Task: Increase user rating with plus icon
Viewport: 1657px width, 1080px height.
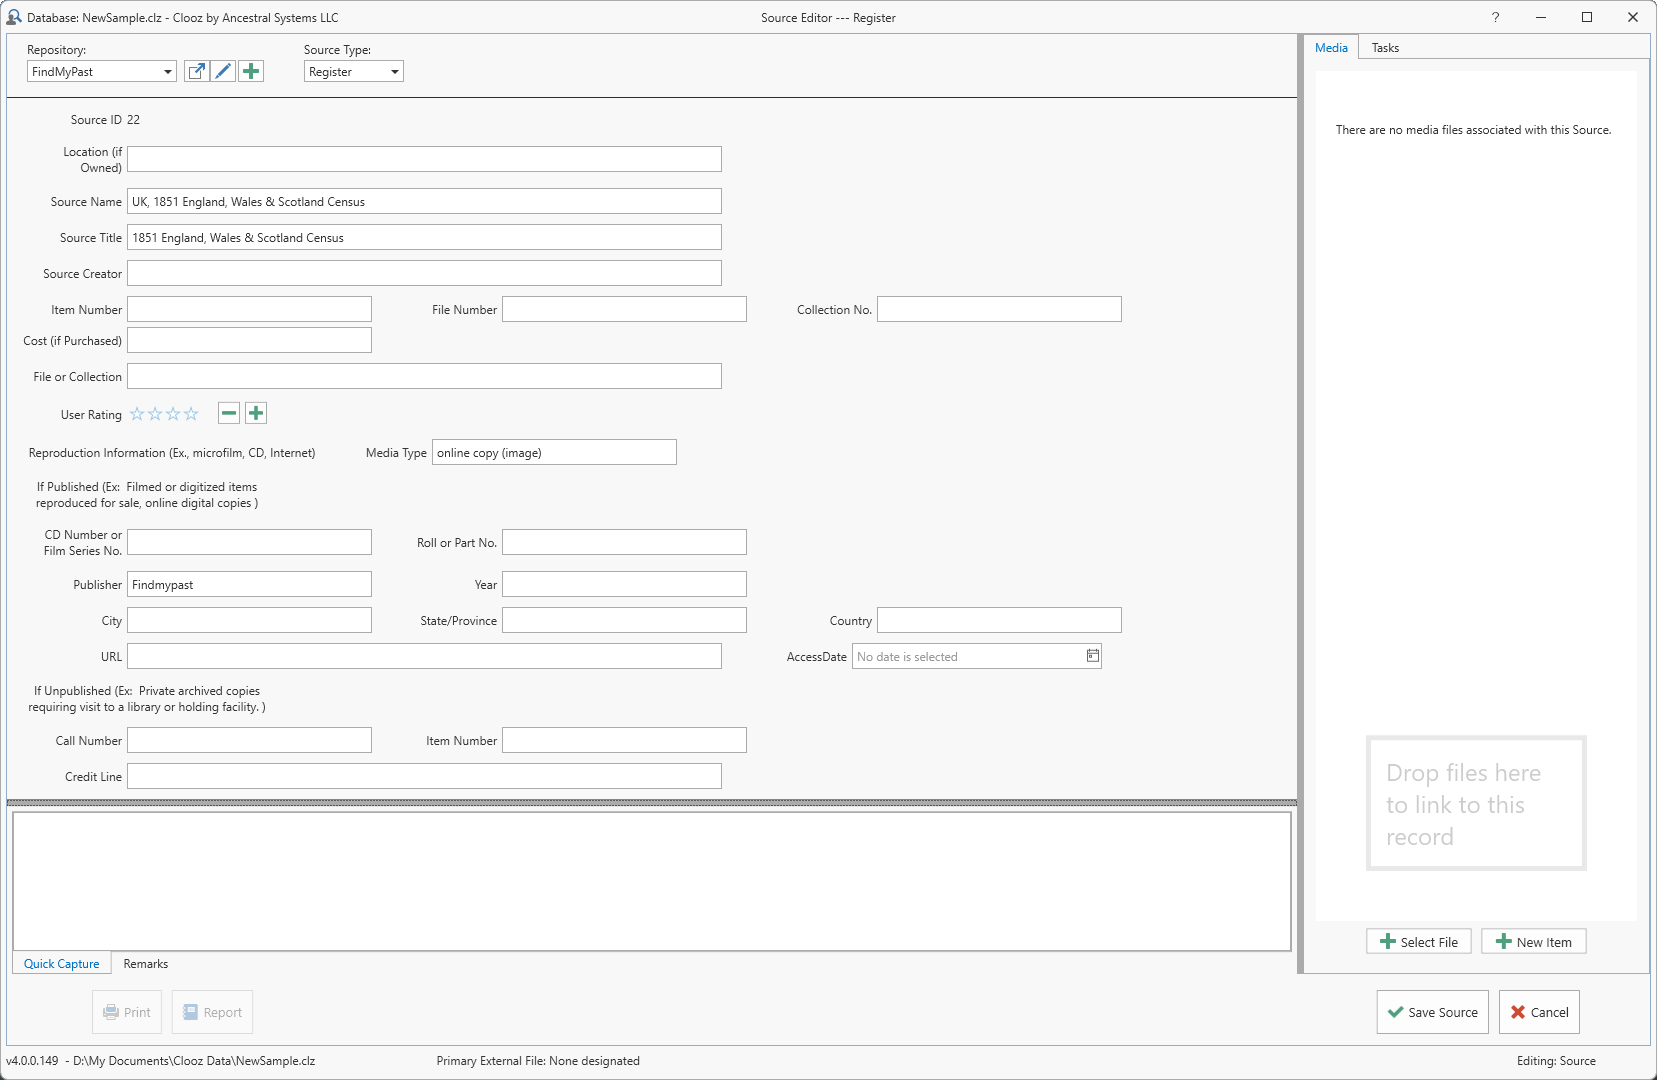Action: 256,414
